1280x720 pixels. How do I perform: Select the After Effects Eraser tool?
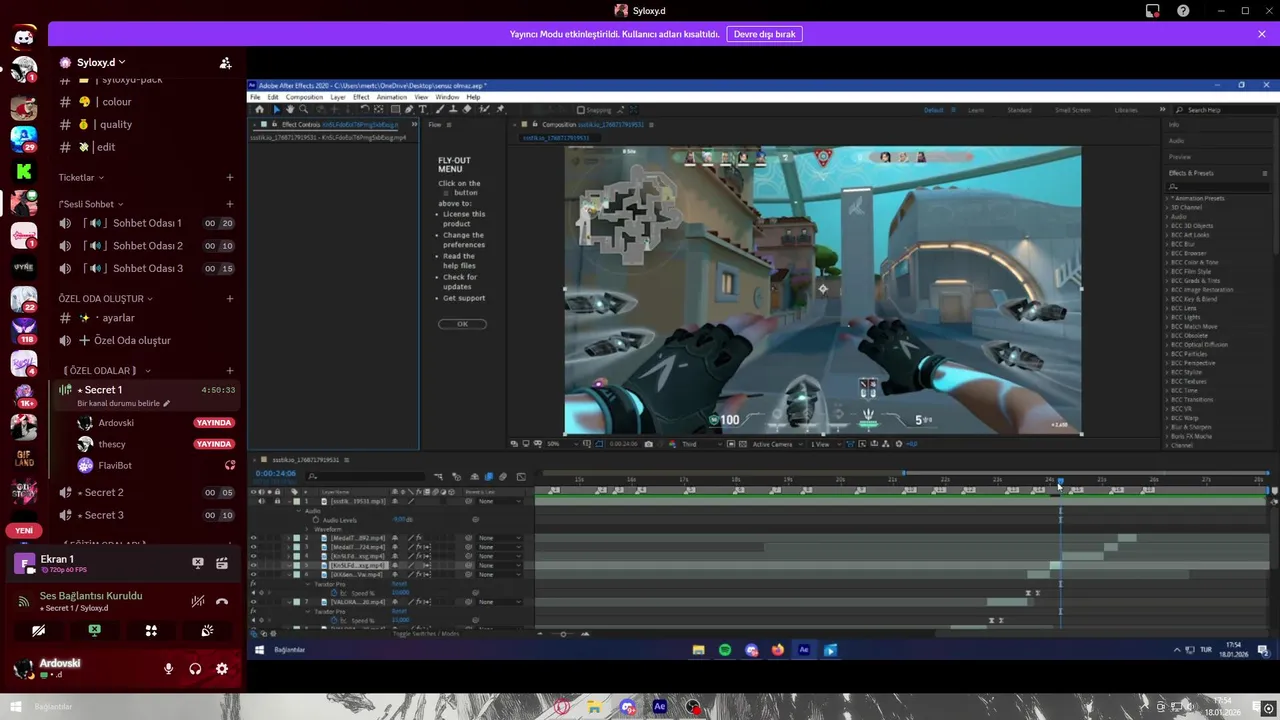tap(466, 109)
